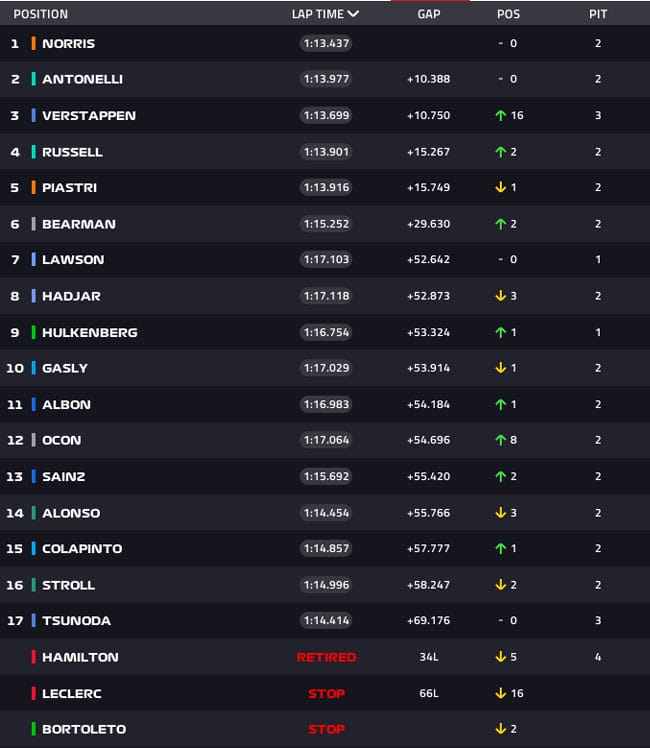
Task: Click the teal team color bar beside Antonelli
Action: [34, 80]
